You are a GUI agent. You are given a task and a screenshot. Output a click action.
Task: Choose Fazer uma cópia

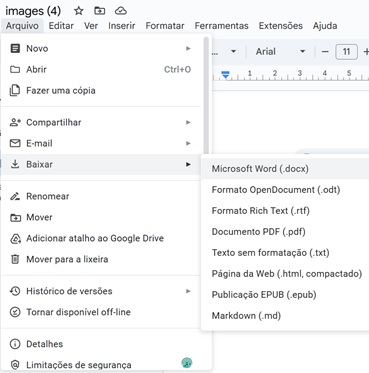102,90
